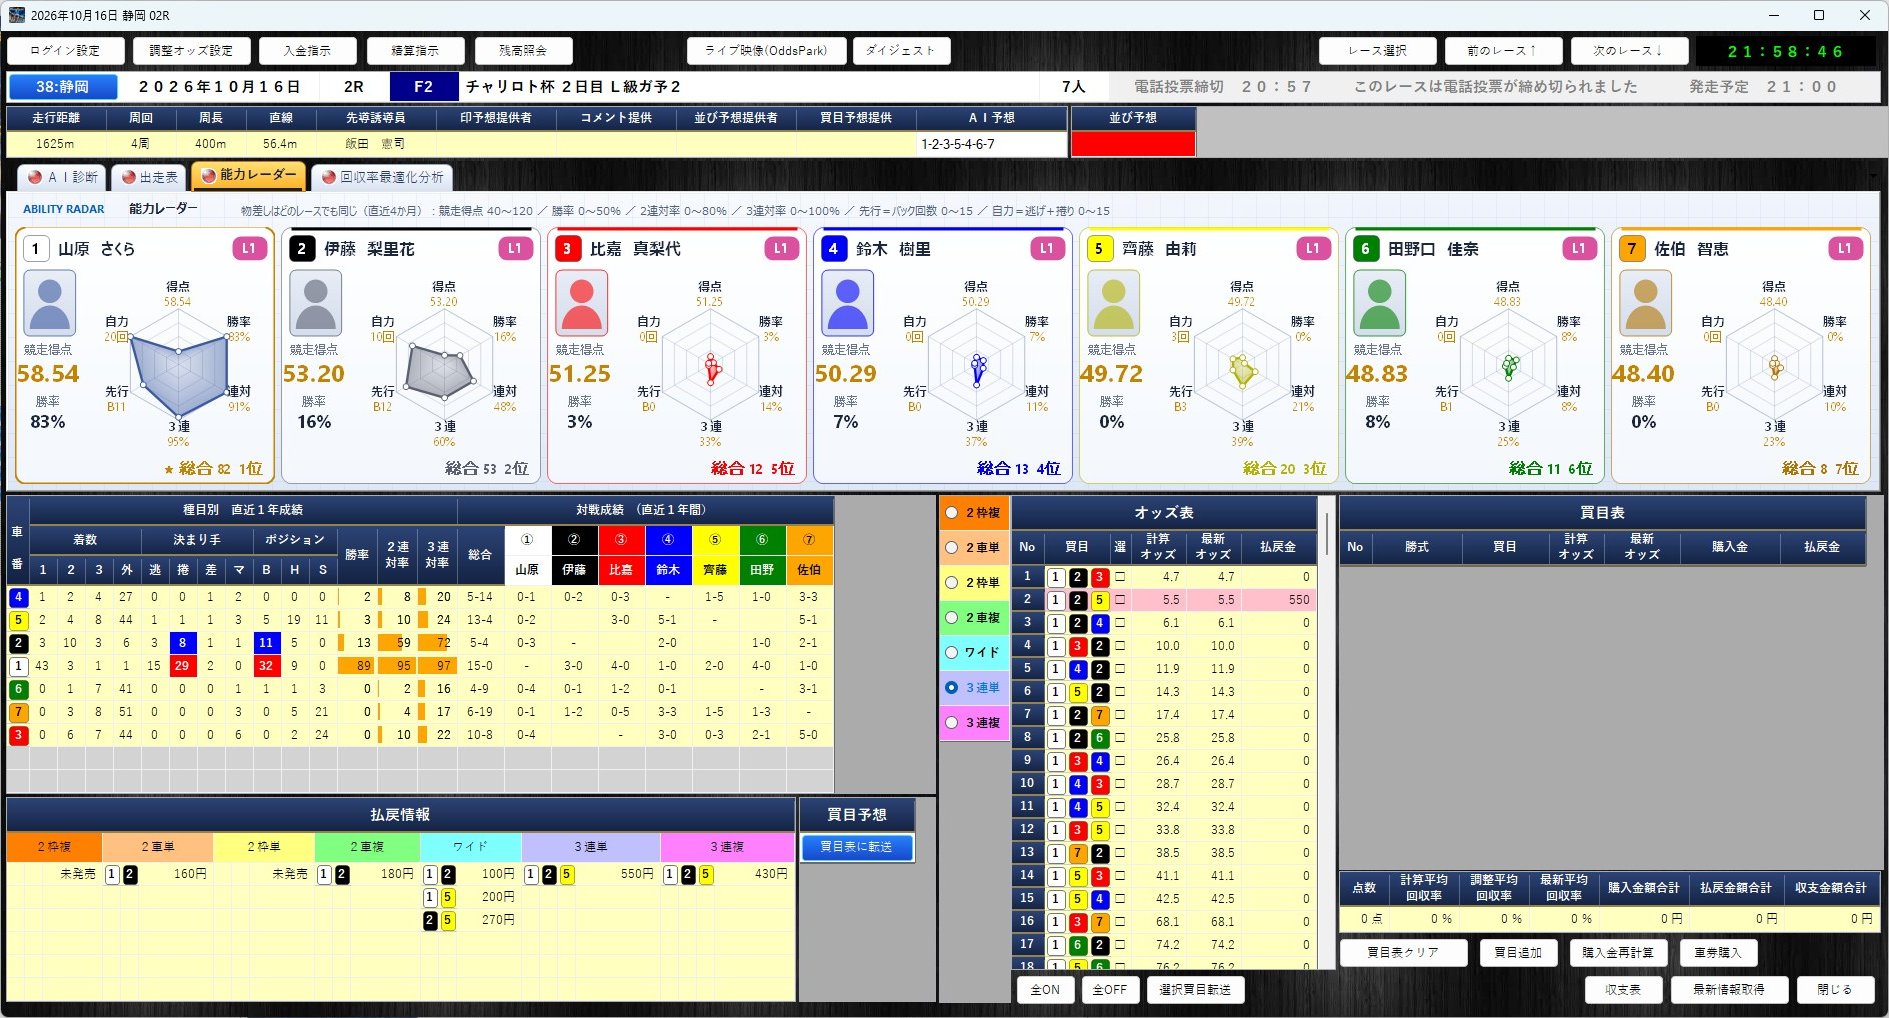Image resolution: width=1889 pixels, height=1018 pixels.
Task: Click number 4 badge on 鈴木 card
Action: click(834, 248)
